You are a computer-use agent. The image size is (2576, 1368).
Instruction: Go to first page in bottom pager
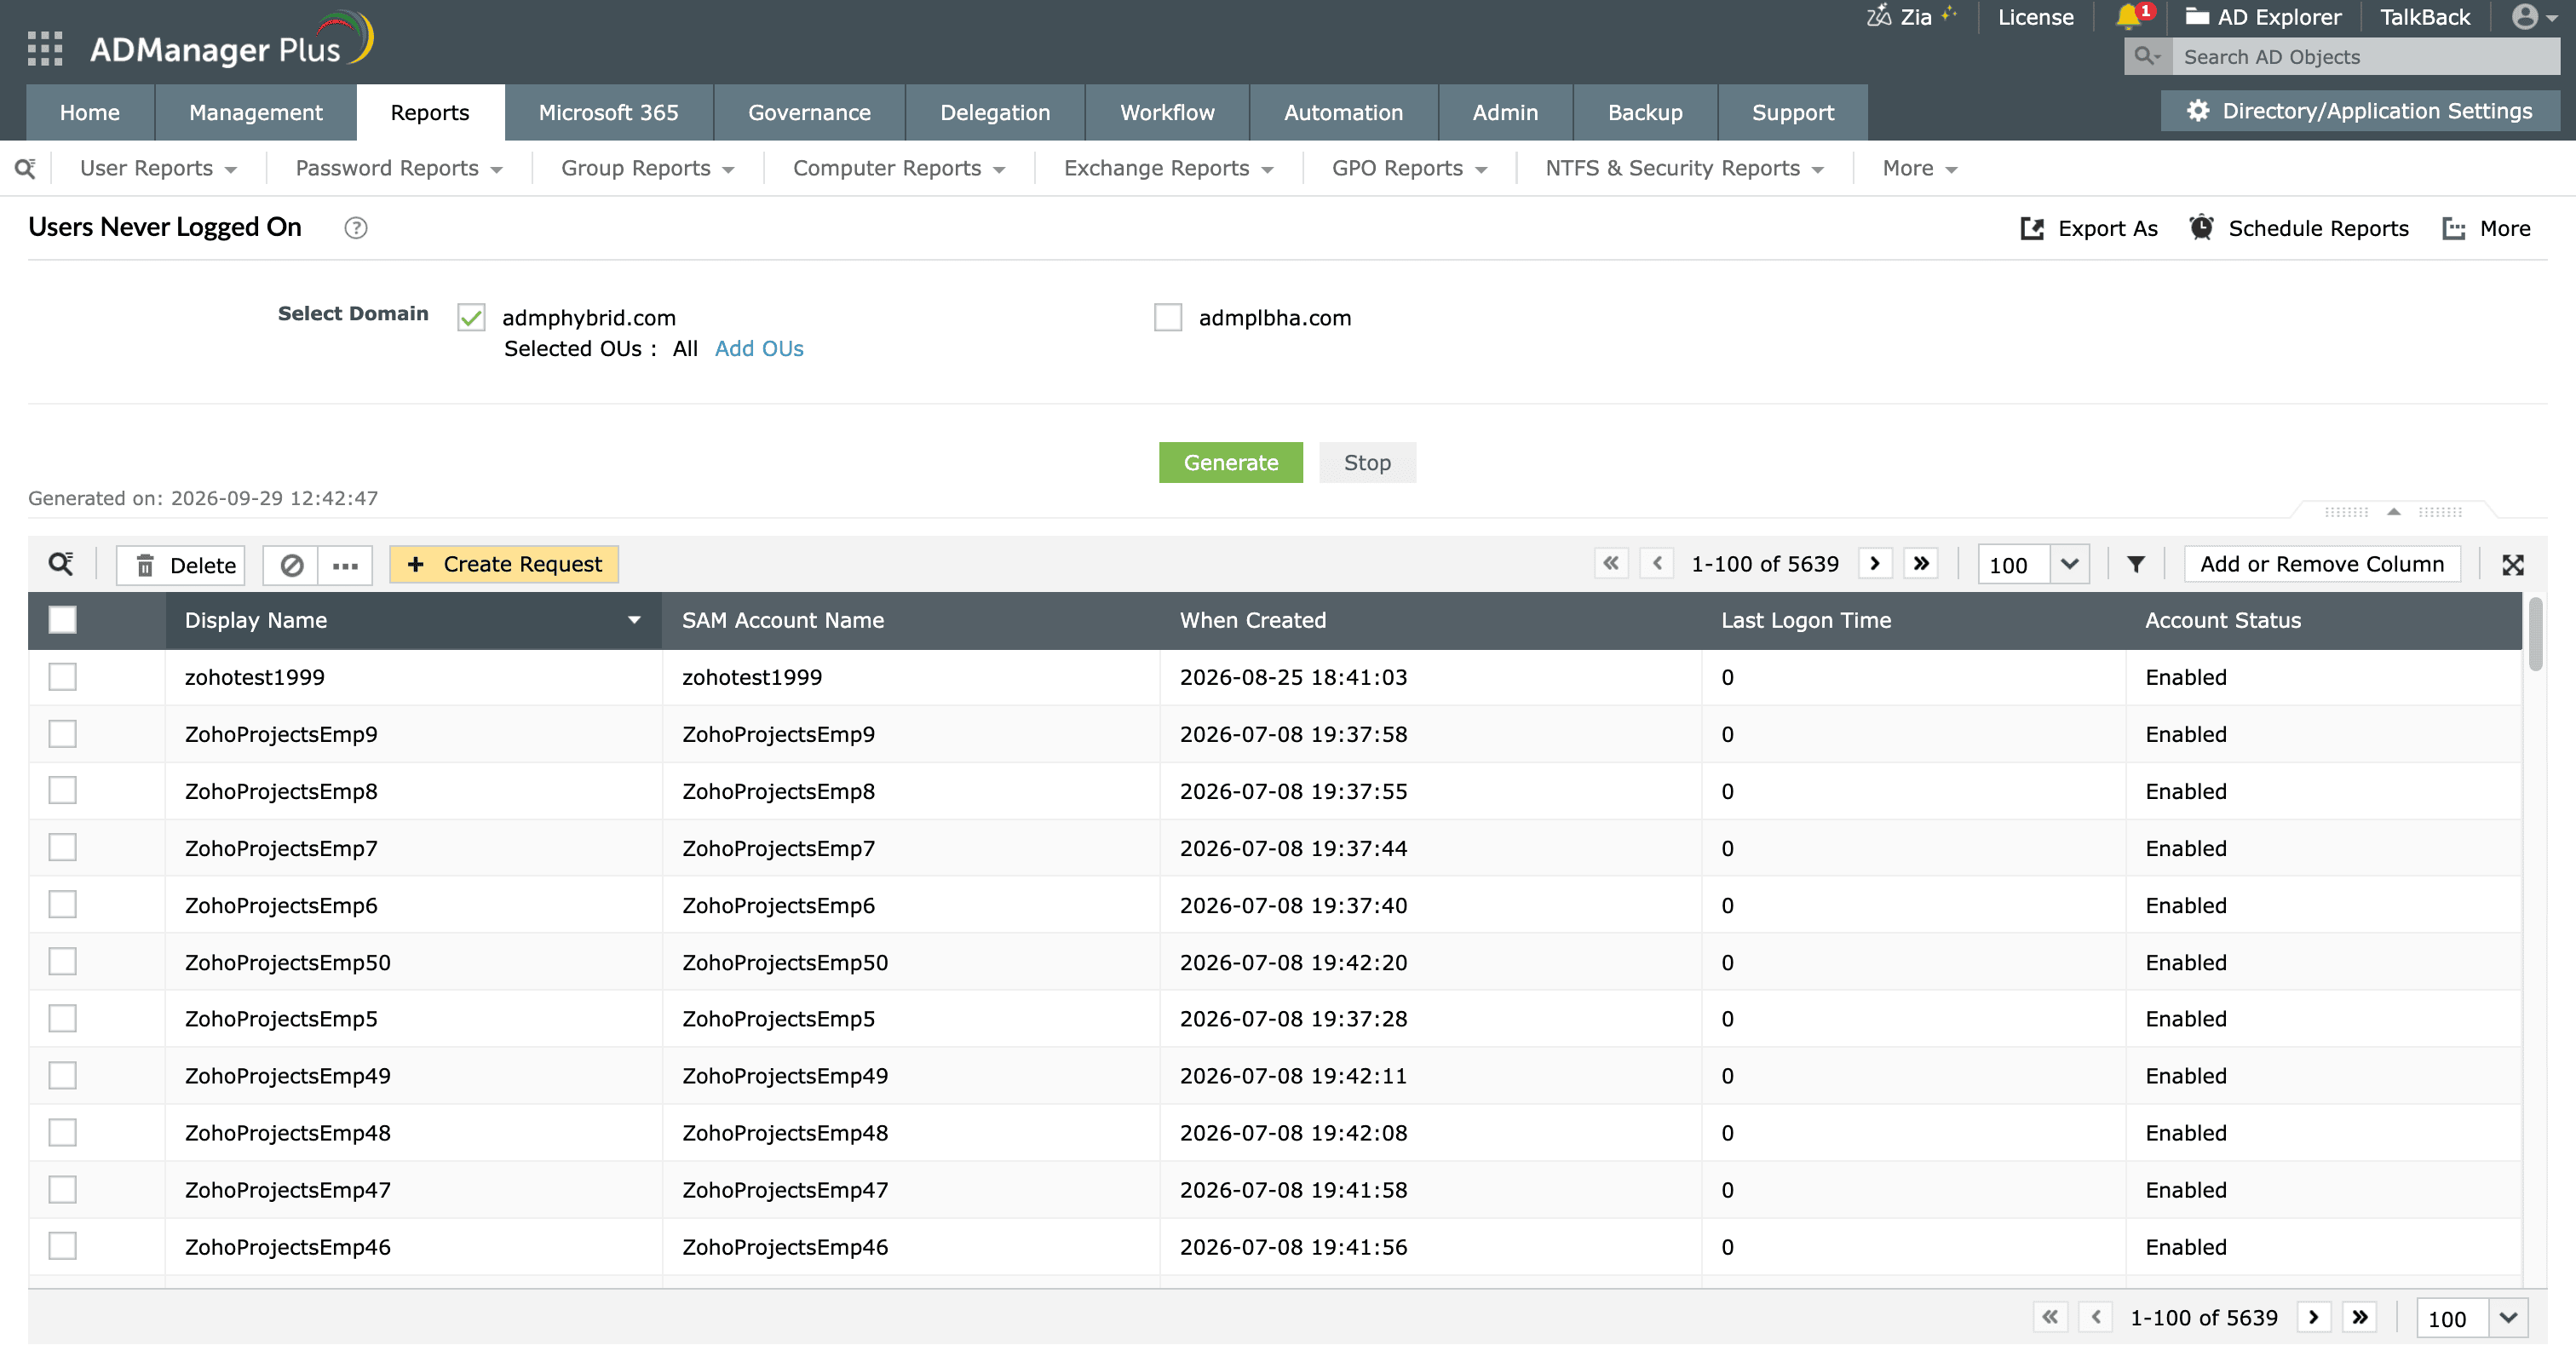(x=2050, y=1317)
